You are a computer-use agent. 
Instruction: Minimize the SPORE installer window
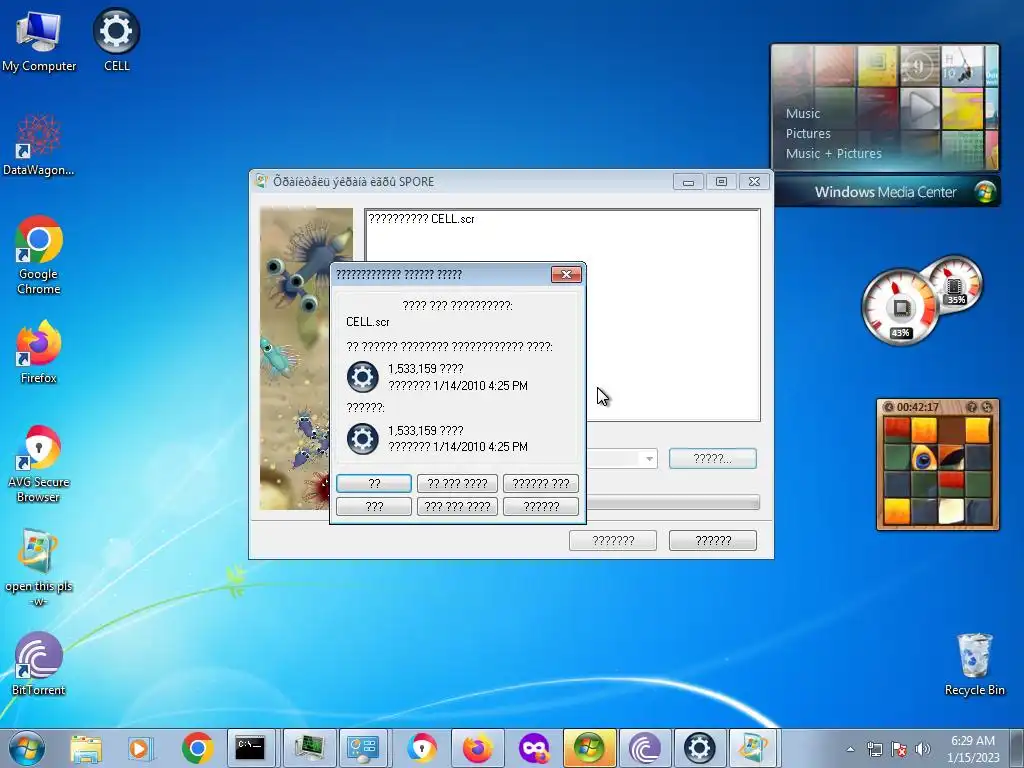(x=688, y=182)
